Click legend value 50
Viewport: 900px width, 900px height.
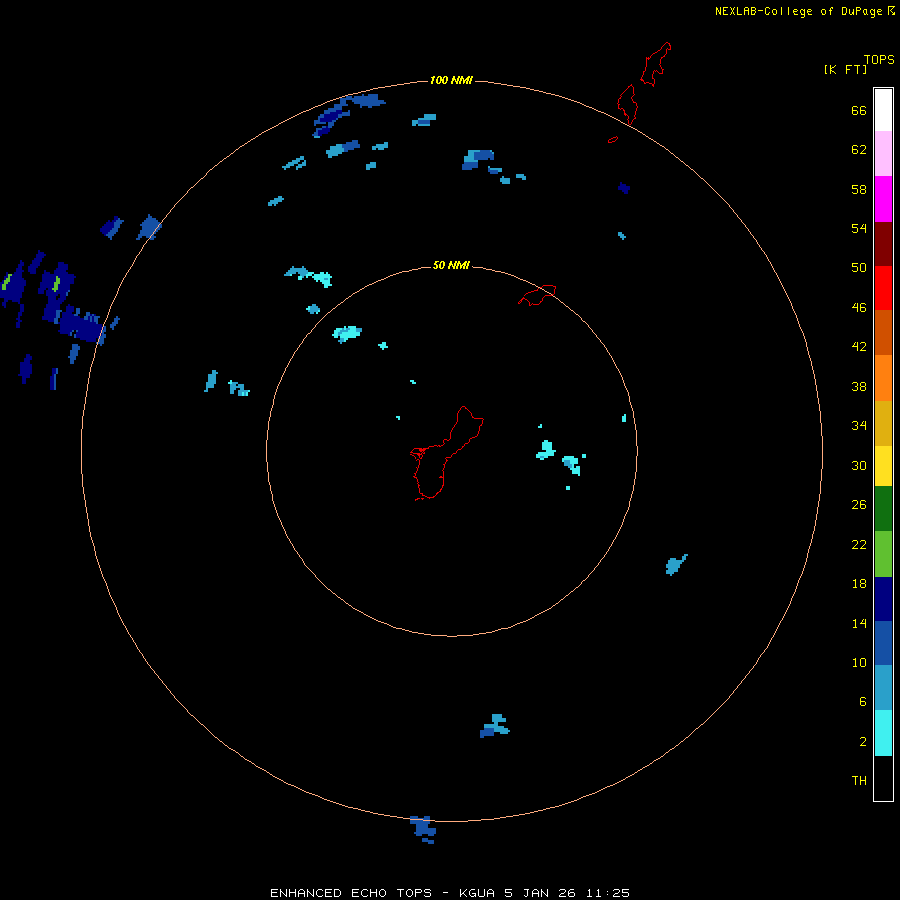859,268
